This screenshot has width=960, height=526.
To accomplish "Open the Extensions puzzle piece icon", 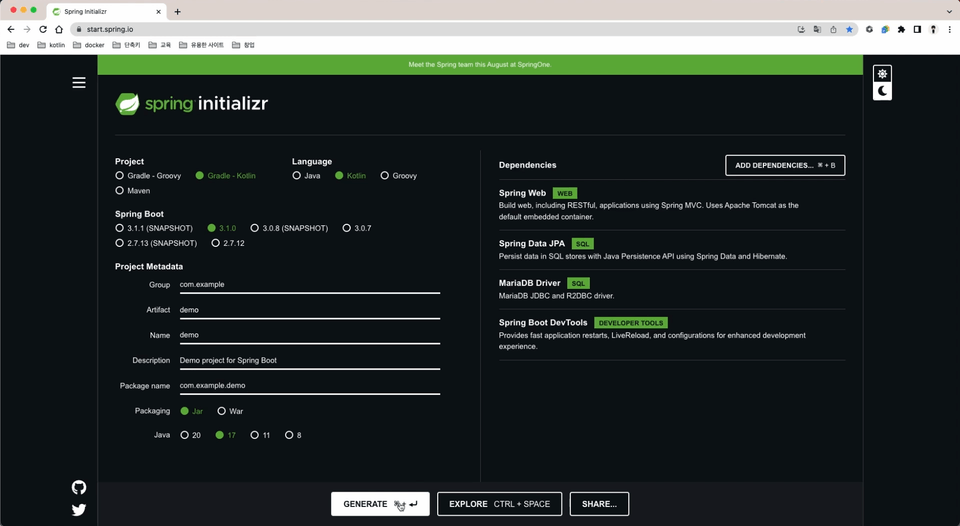I will coord(901,29).
